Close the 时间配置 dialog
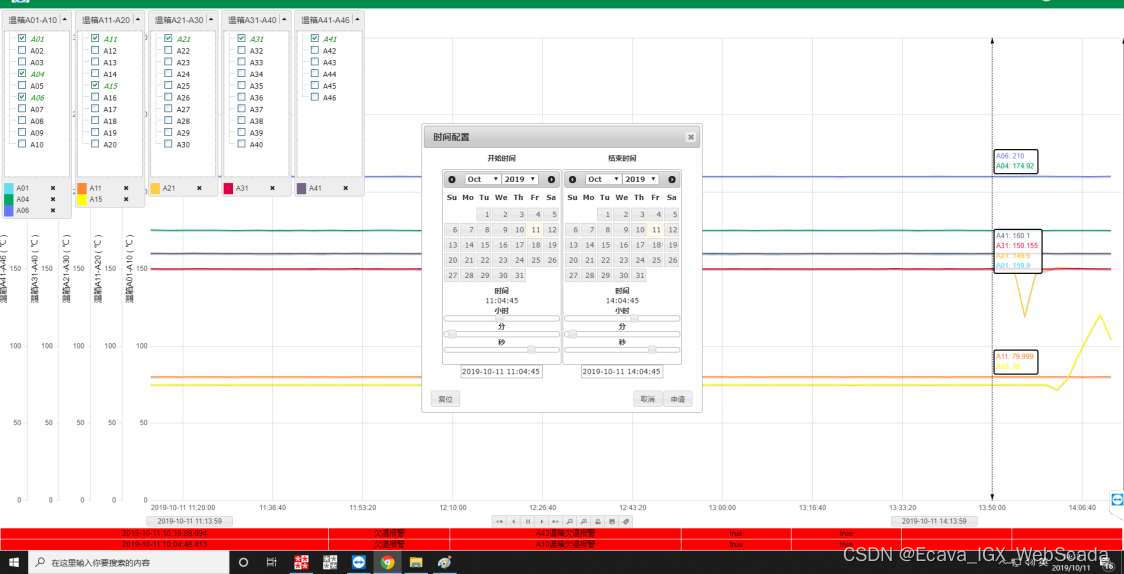 [690, 137]
